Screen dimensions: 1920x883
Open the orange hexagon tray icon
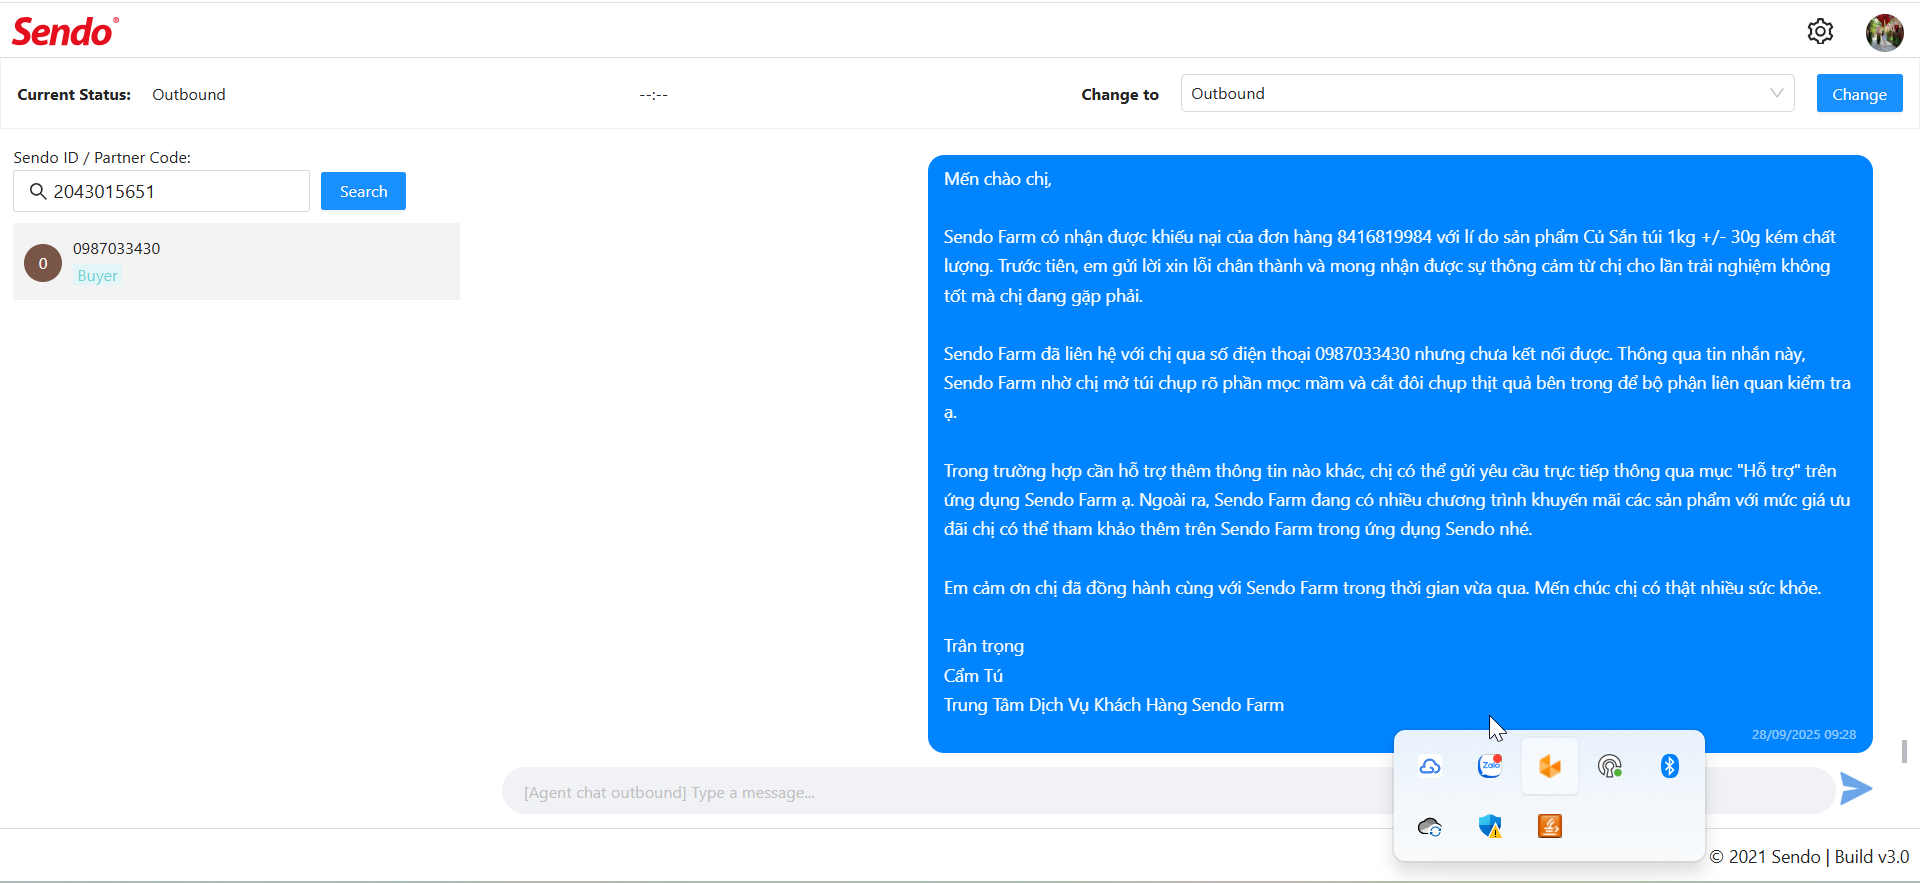(x=1550, y=766)
